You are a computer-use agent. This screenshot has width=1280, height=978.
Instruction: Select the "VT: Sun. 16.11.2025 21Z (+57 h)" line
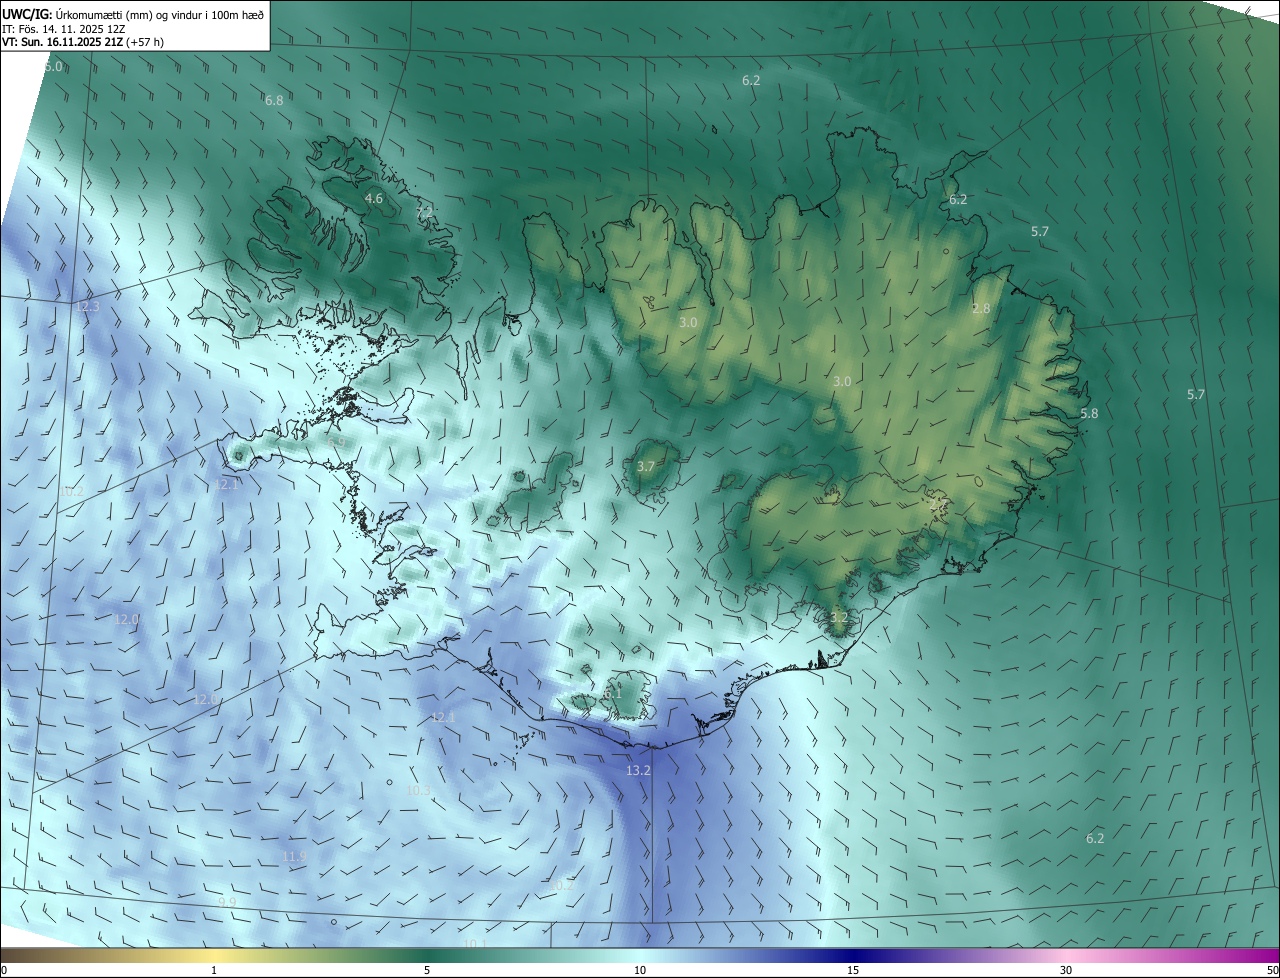tap(83, 42)
